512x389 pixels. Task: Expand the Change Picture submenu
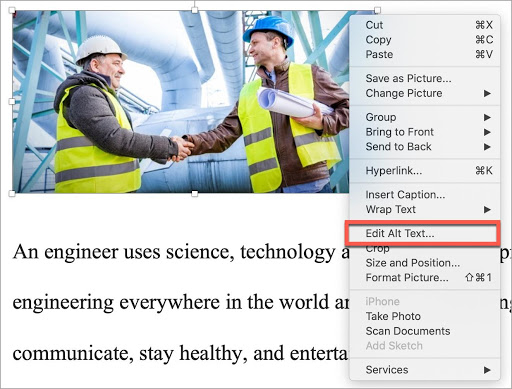click(424, 93)
